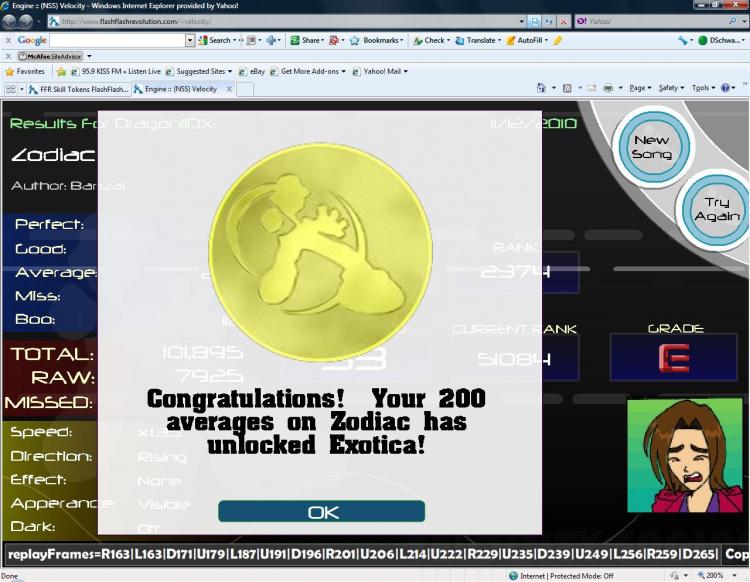Click the Favorites star button

coord(25,72)
